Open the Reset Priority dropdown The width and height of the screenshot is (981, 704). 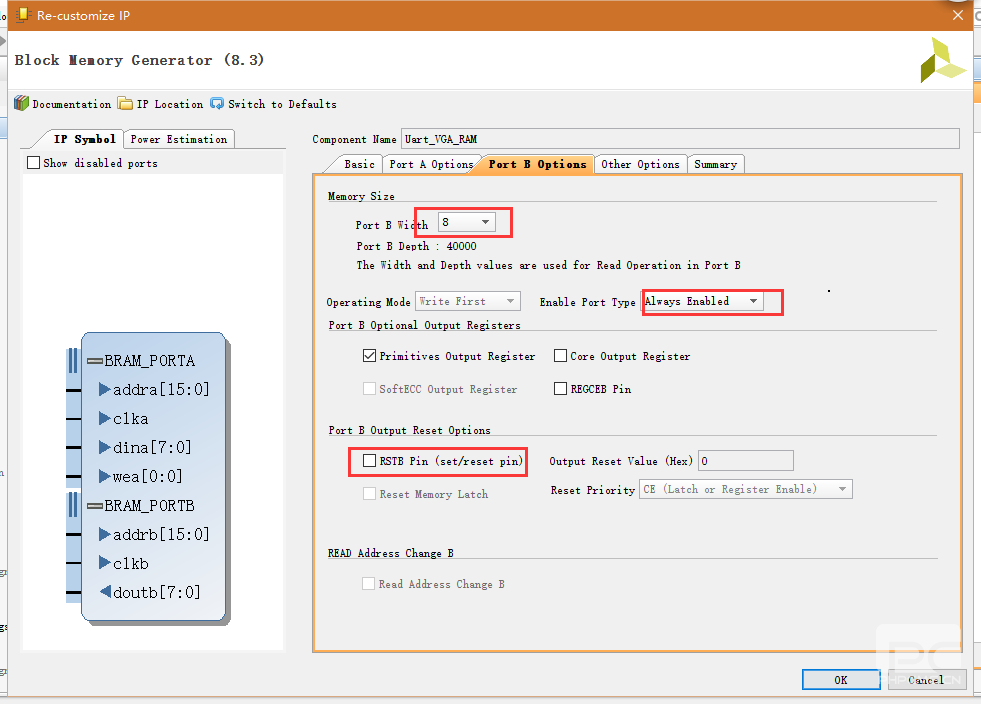click(746, 489)
